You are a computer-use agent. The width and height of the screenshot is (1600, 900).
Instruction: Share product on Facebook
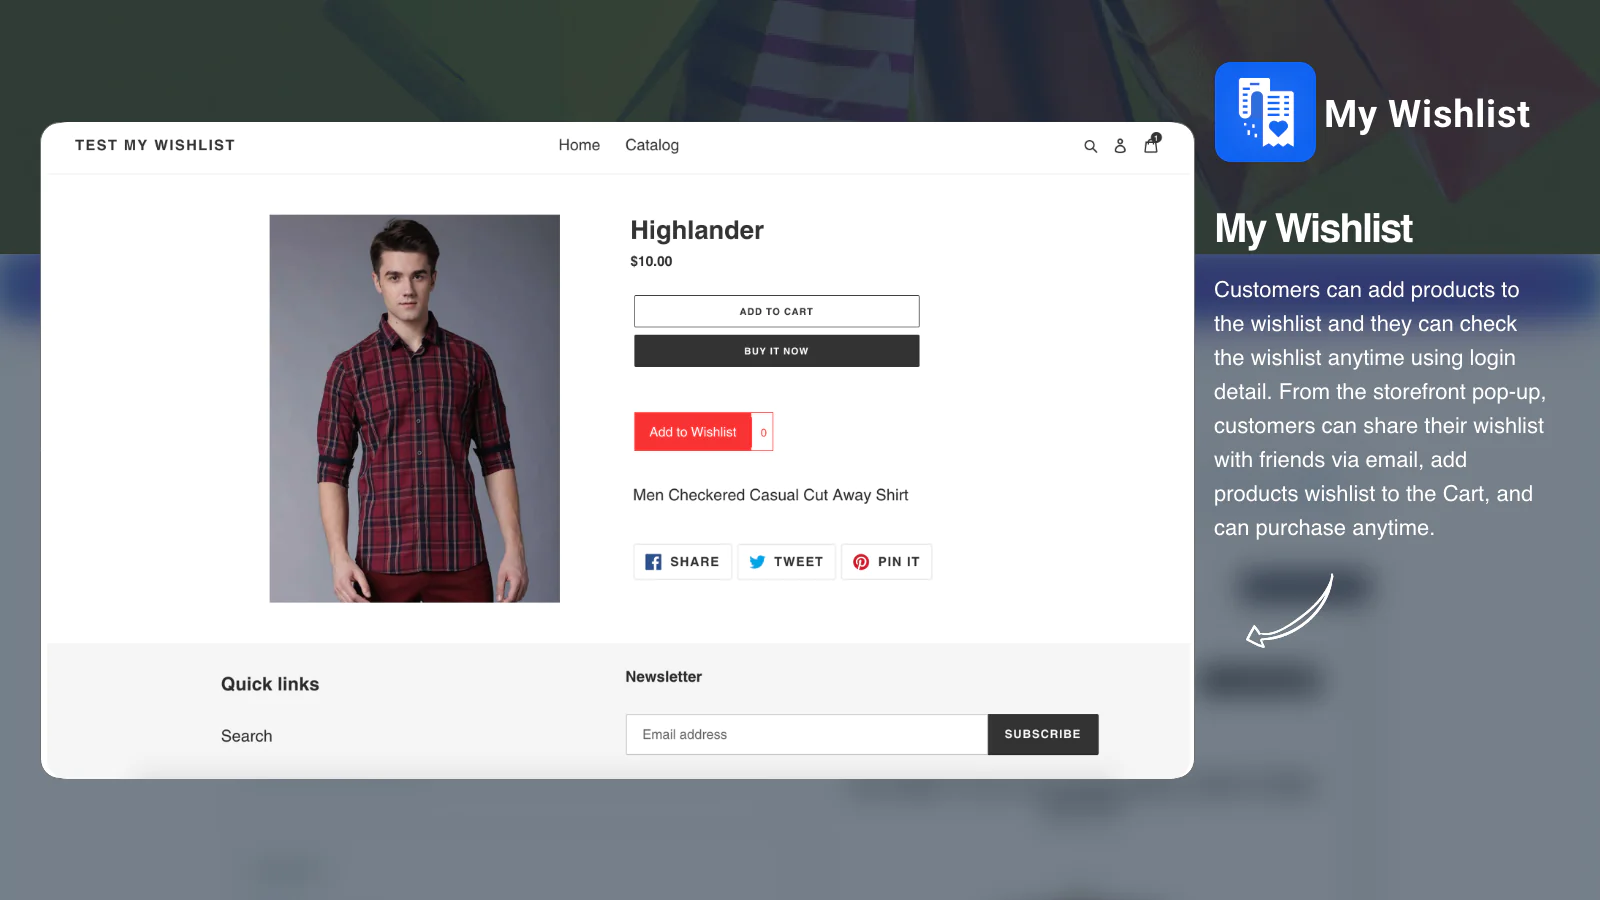click(x=682, y=562)
